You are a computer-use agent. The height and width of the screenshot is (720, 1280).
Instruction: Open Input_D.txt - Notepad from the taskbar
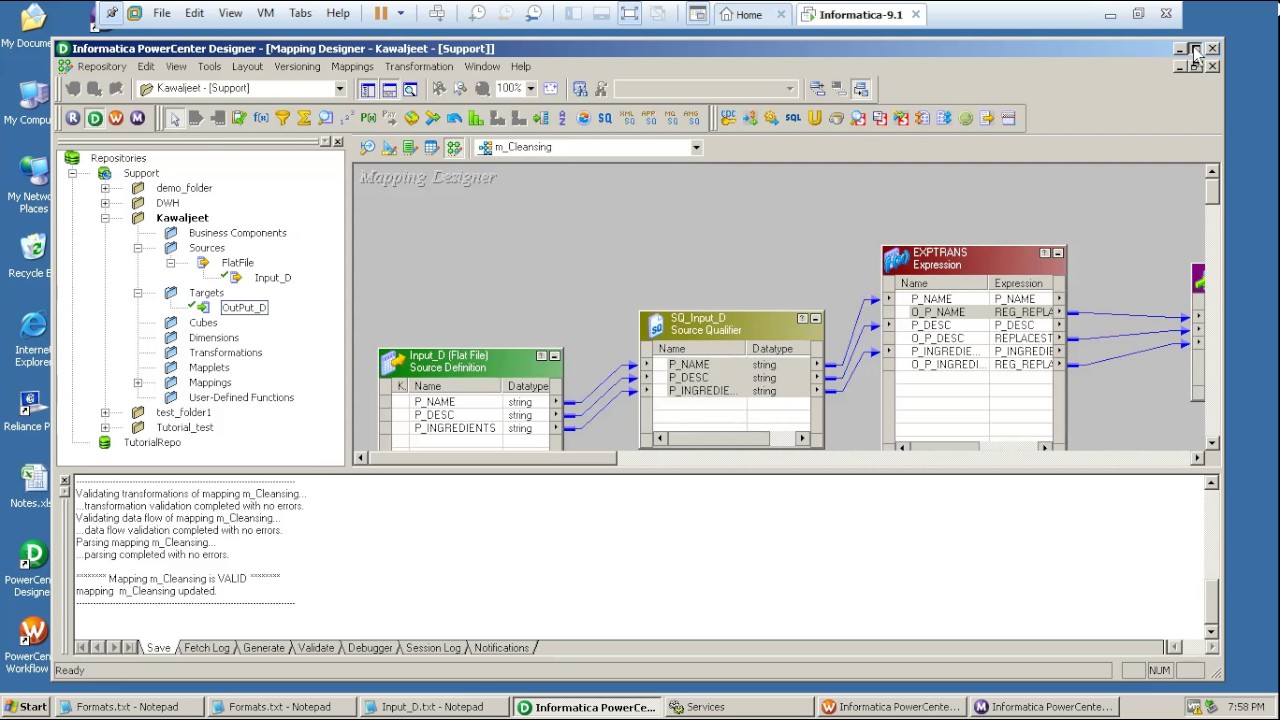(x=432, y=707)
